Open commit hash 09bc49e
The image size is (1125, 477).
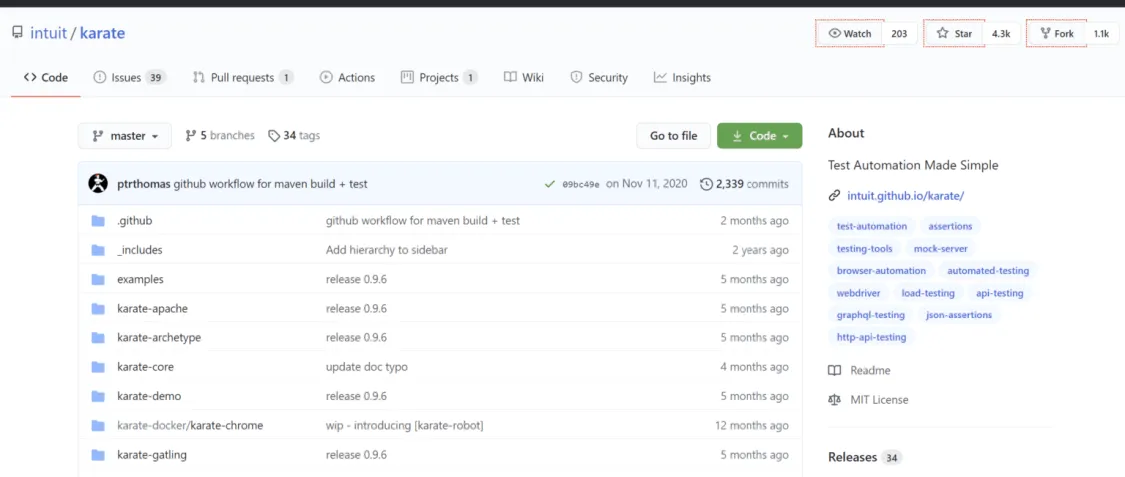[580, 184]
